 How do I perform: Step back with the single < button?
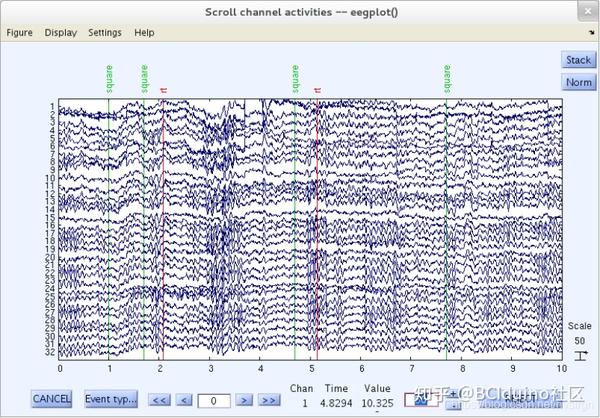(x=185, y=400)
